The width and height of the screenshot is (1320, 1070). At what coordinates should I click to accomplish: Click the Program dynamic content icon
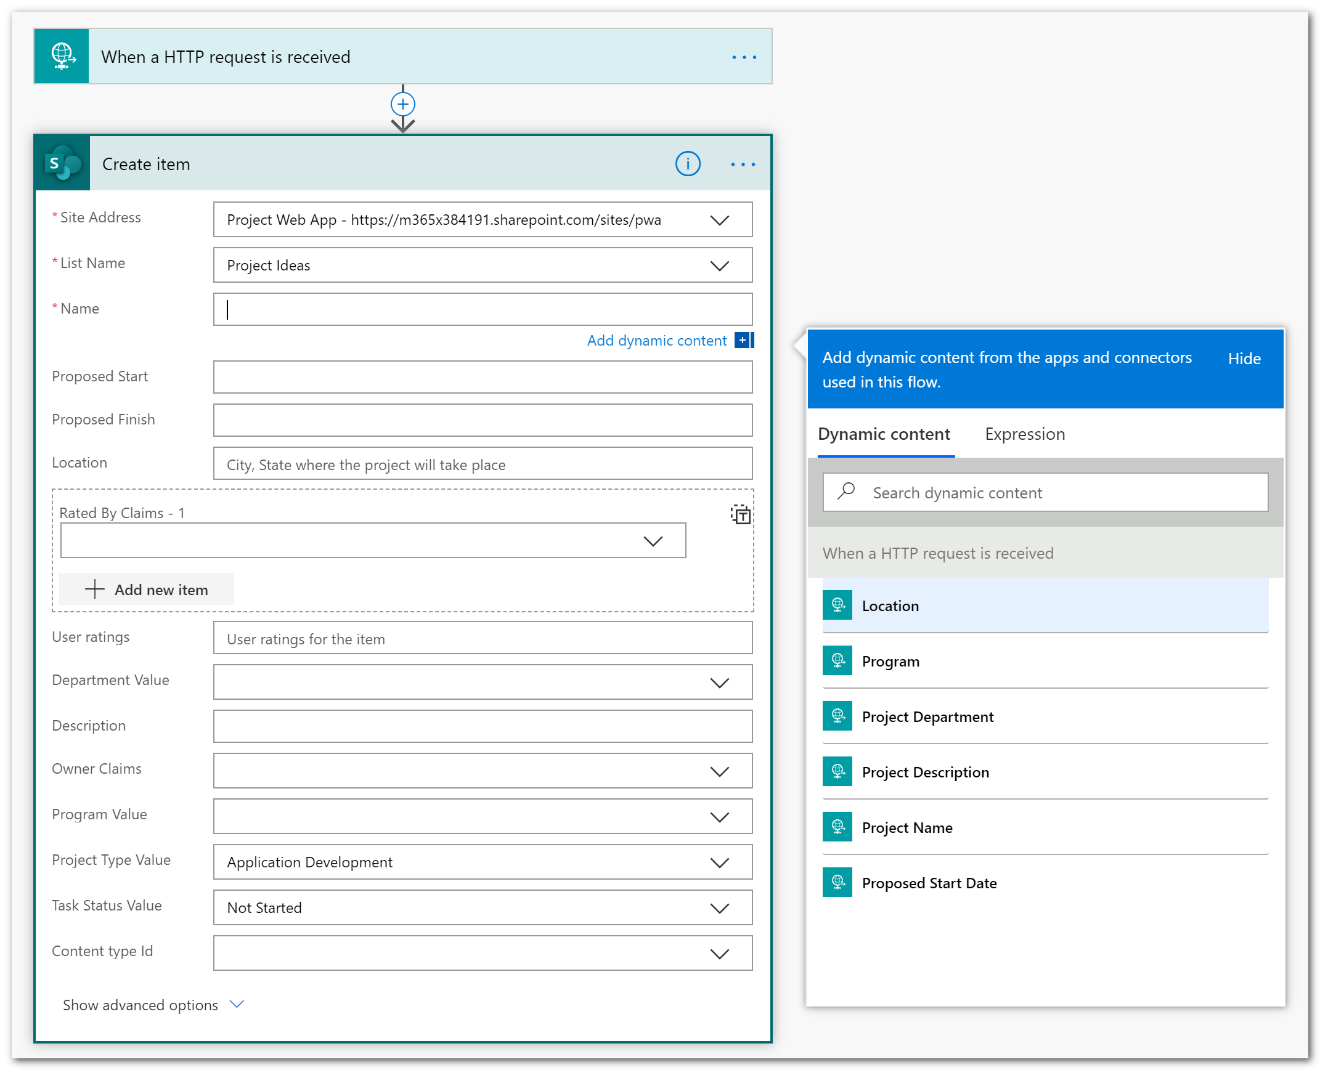pyautogui.click(x=838, y=660)
